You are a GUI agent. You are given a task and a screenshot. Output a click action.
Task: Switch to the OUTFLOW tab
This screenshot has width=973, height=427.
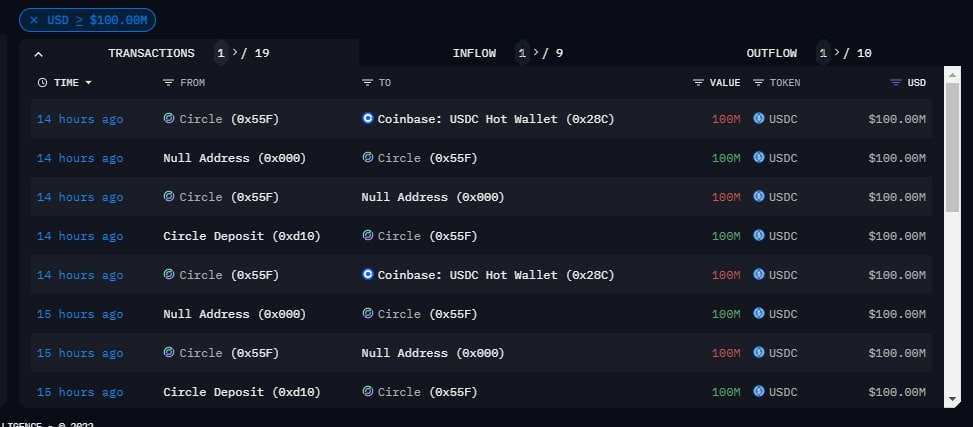pyautogui.click(x=771, y=53)
